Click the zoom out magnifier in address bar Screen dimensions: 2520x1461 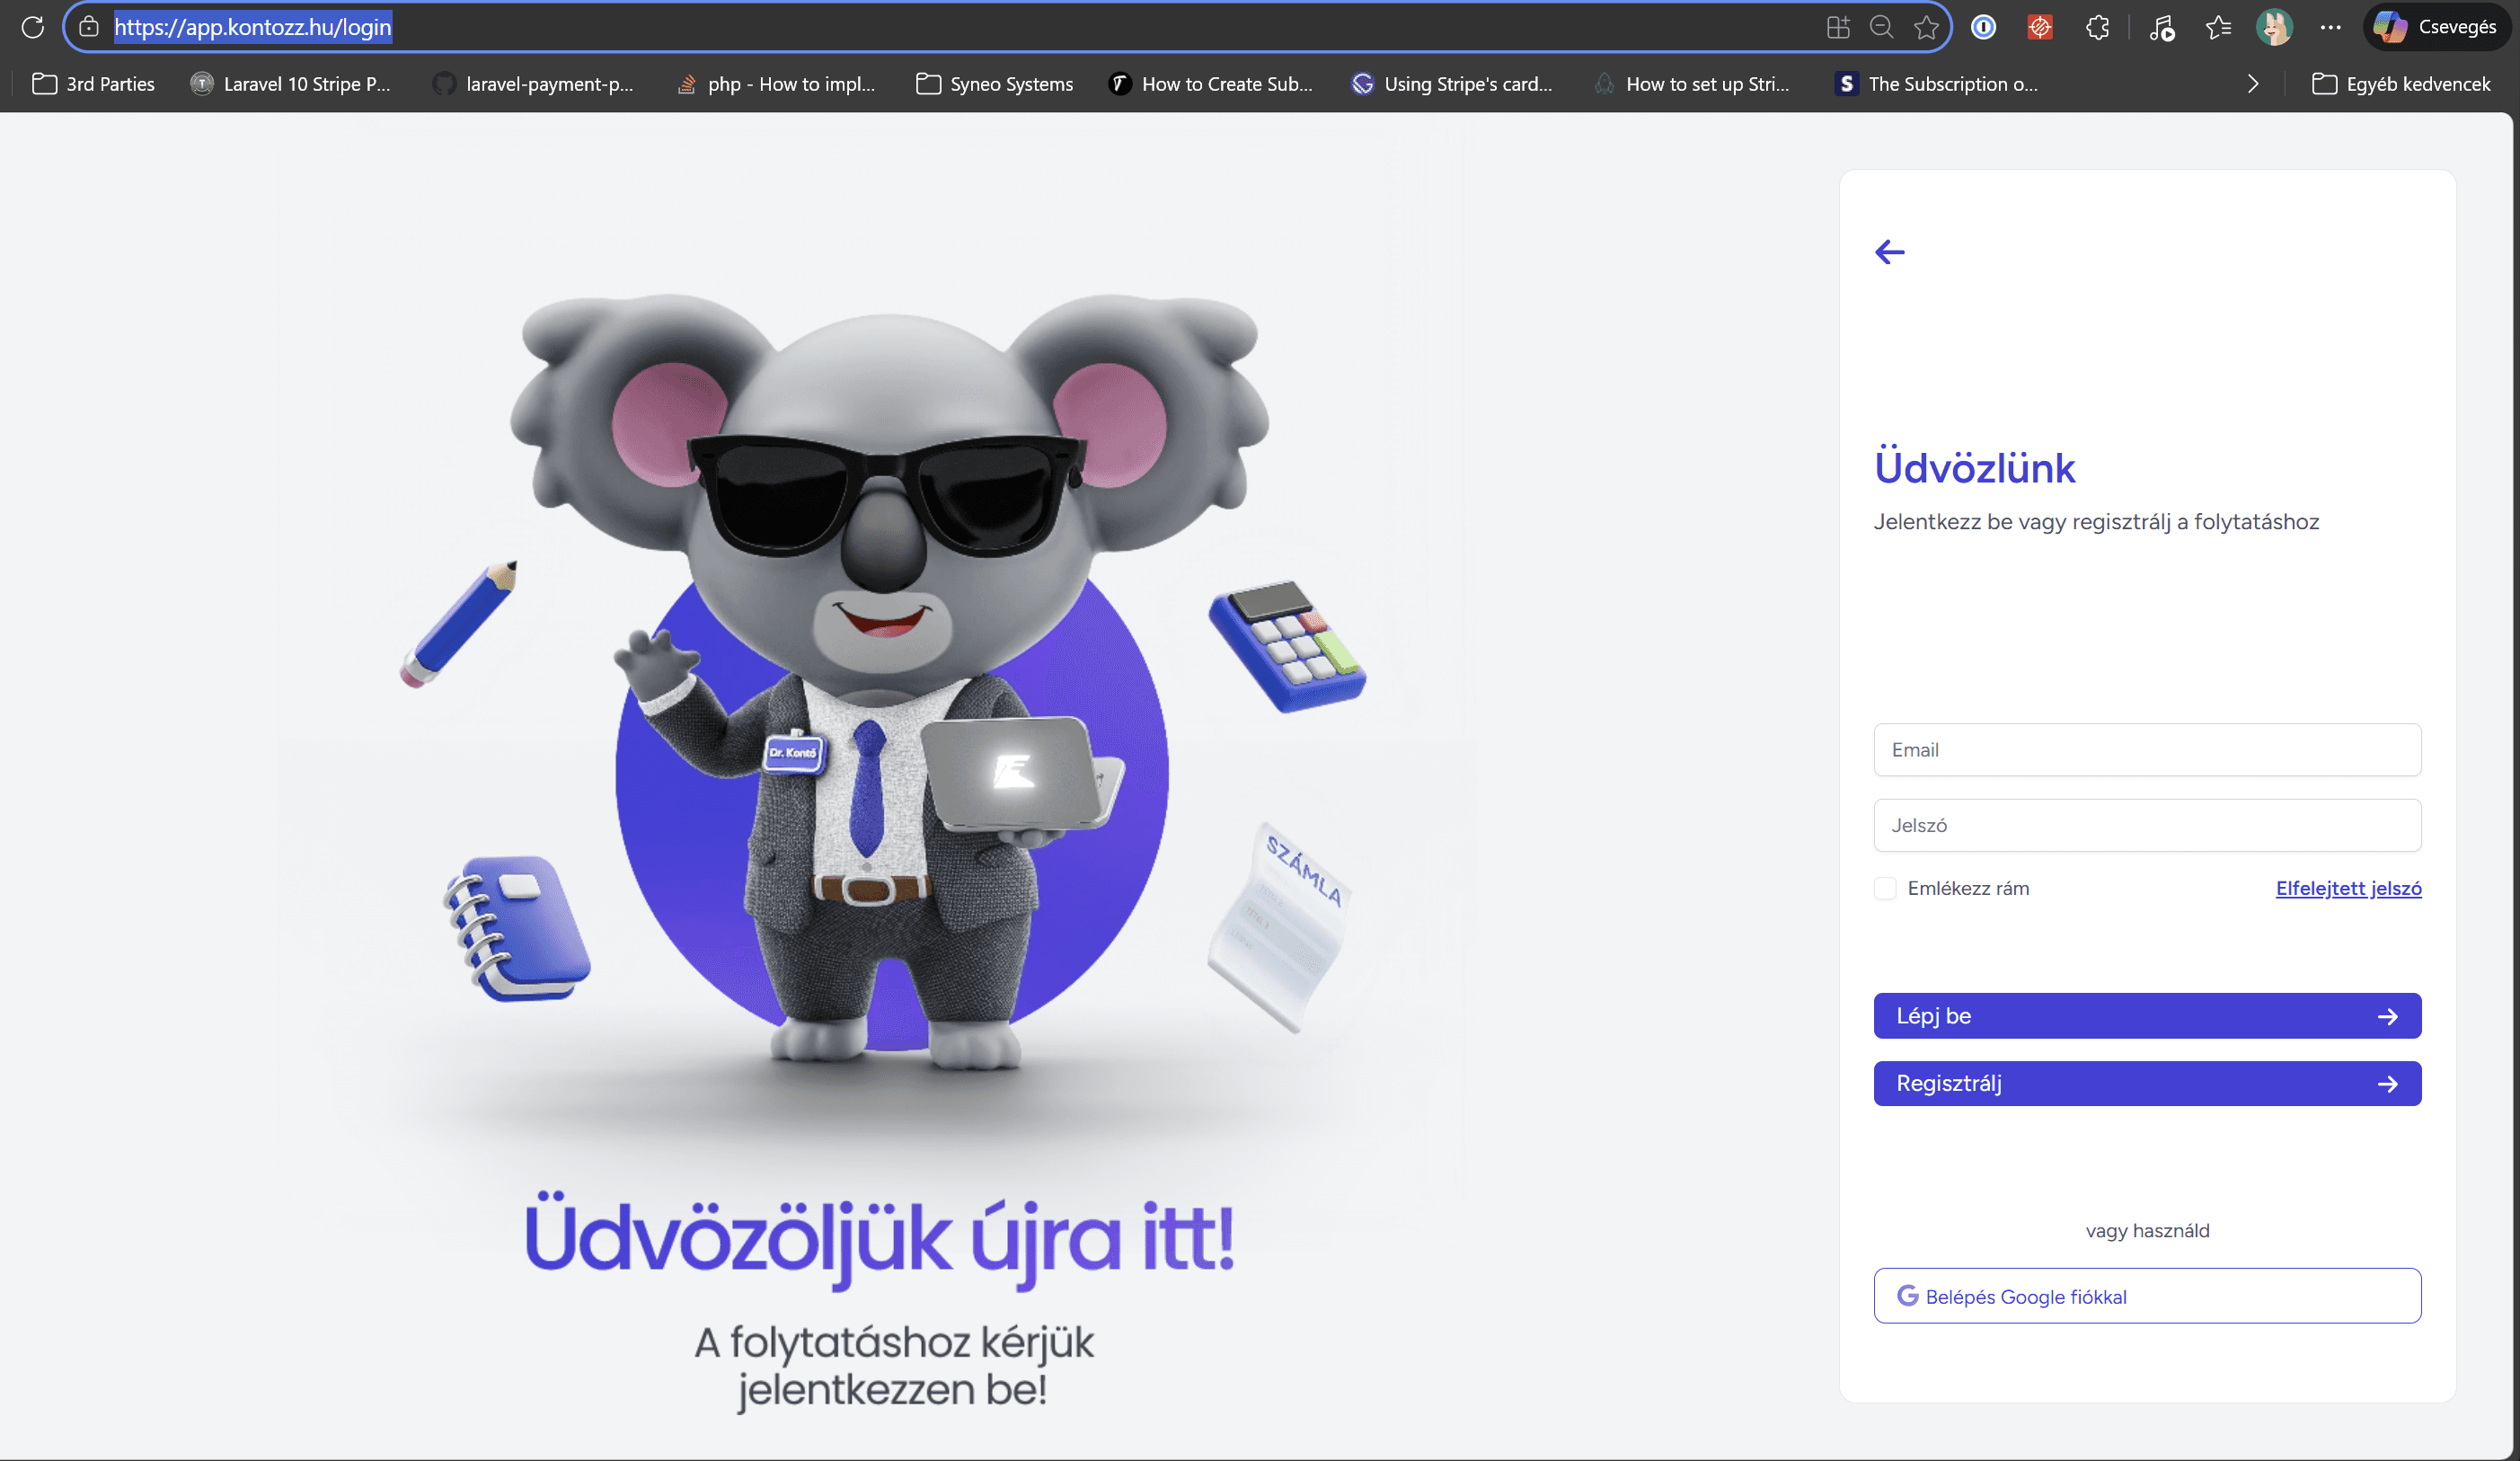point(1881,27)
